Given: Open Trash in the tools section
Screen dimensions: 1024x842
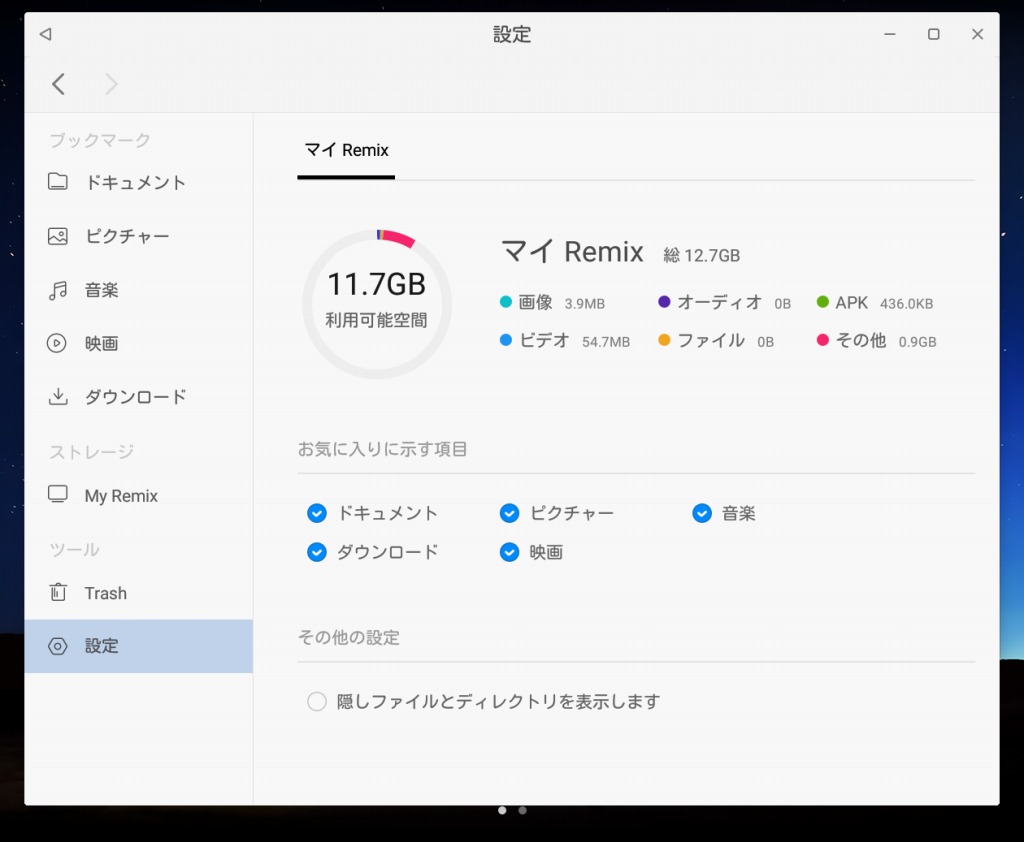Looking at the screenshot, I should tap(138, 592).
